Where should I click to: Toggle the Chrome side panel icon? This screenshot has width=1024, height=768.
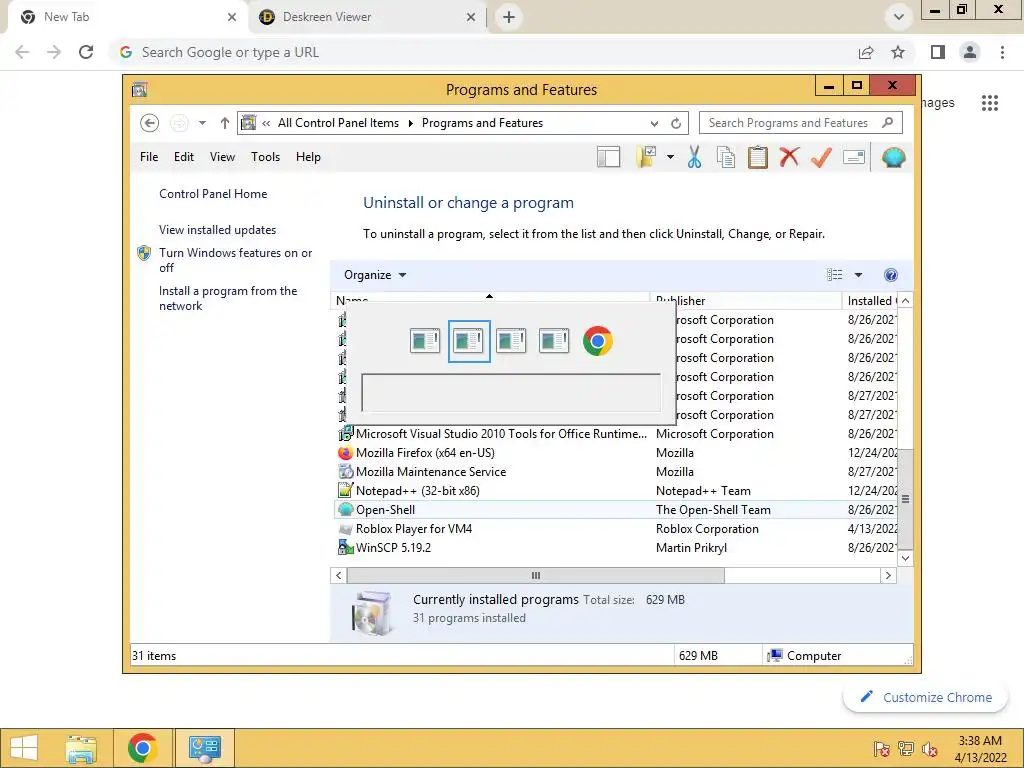[938, 52]
